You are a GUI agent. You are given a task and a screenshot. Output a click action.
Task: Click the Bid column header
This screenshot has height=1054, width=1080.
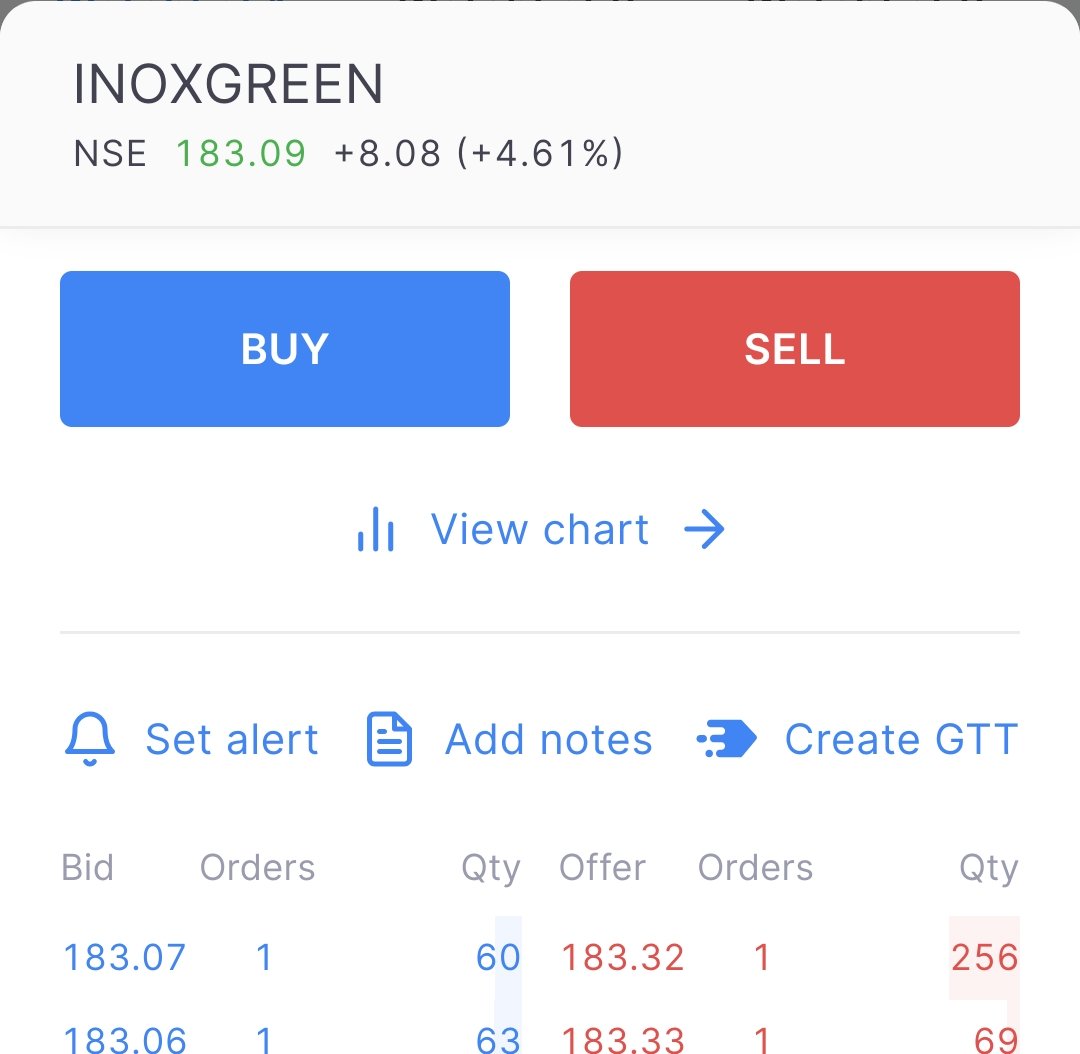click(87, 868)
